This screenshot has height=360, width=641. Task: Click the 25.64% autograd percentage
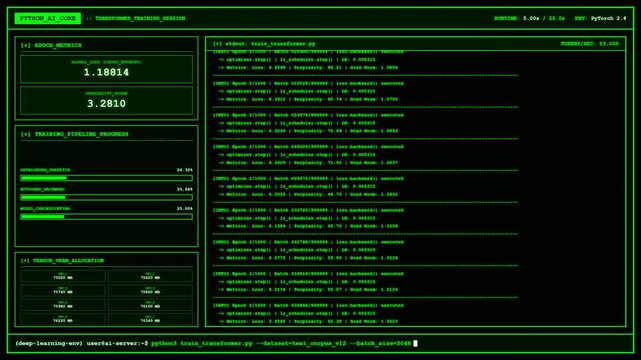(x=184, y=189)
